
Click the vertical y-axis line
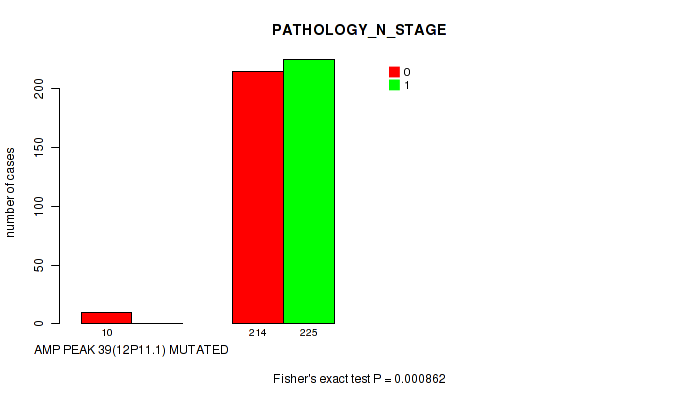coord(61,205)
